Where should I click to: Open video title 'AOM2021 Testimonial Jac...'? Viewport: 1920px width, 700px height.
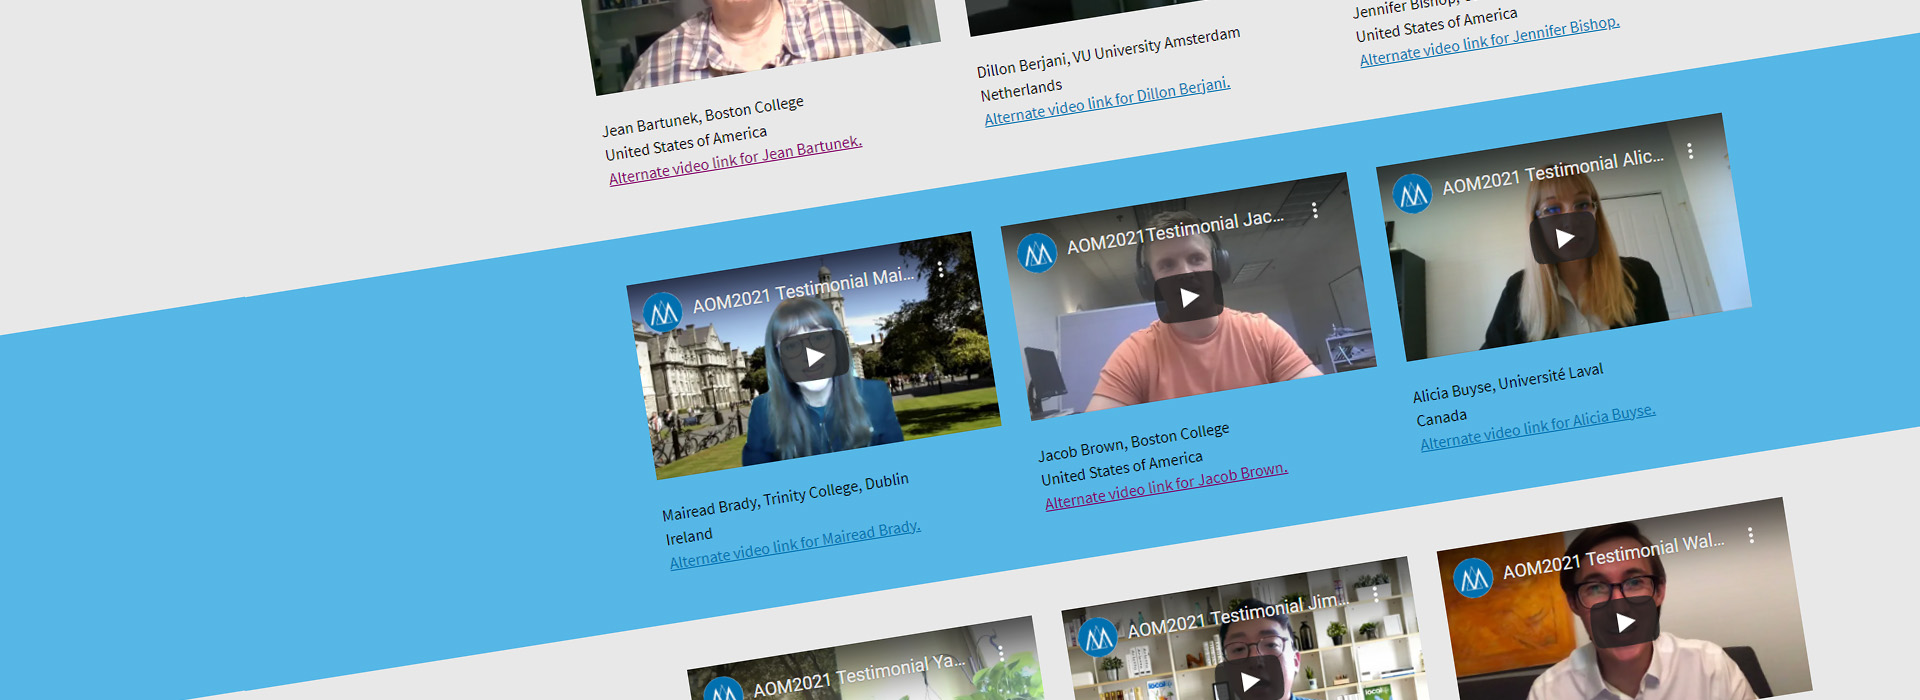(1176, 231)
